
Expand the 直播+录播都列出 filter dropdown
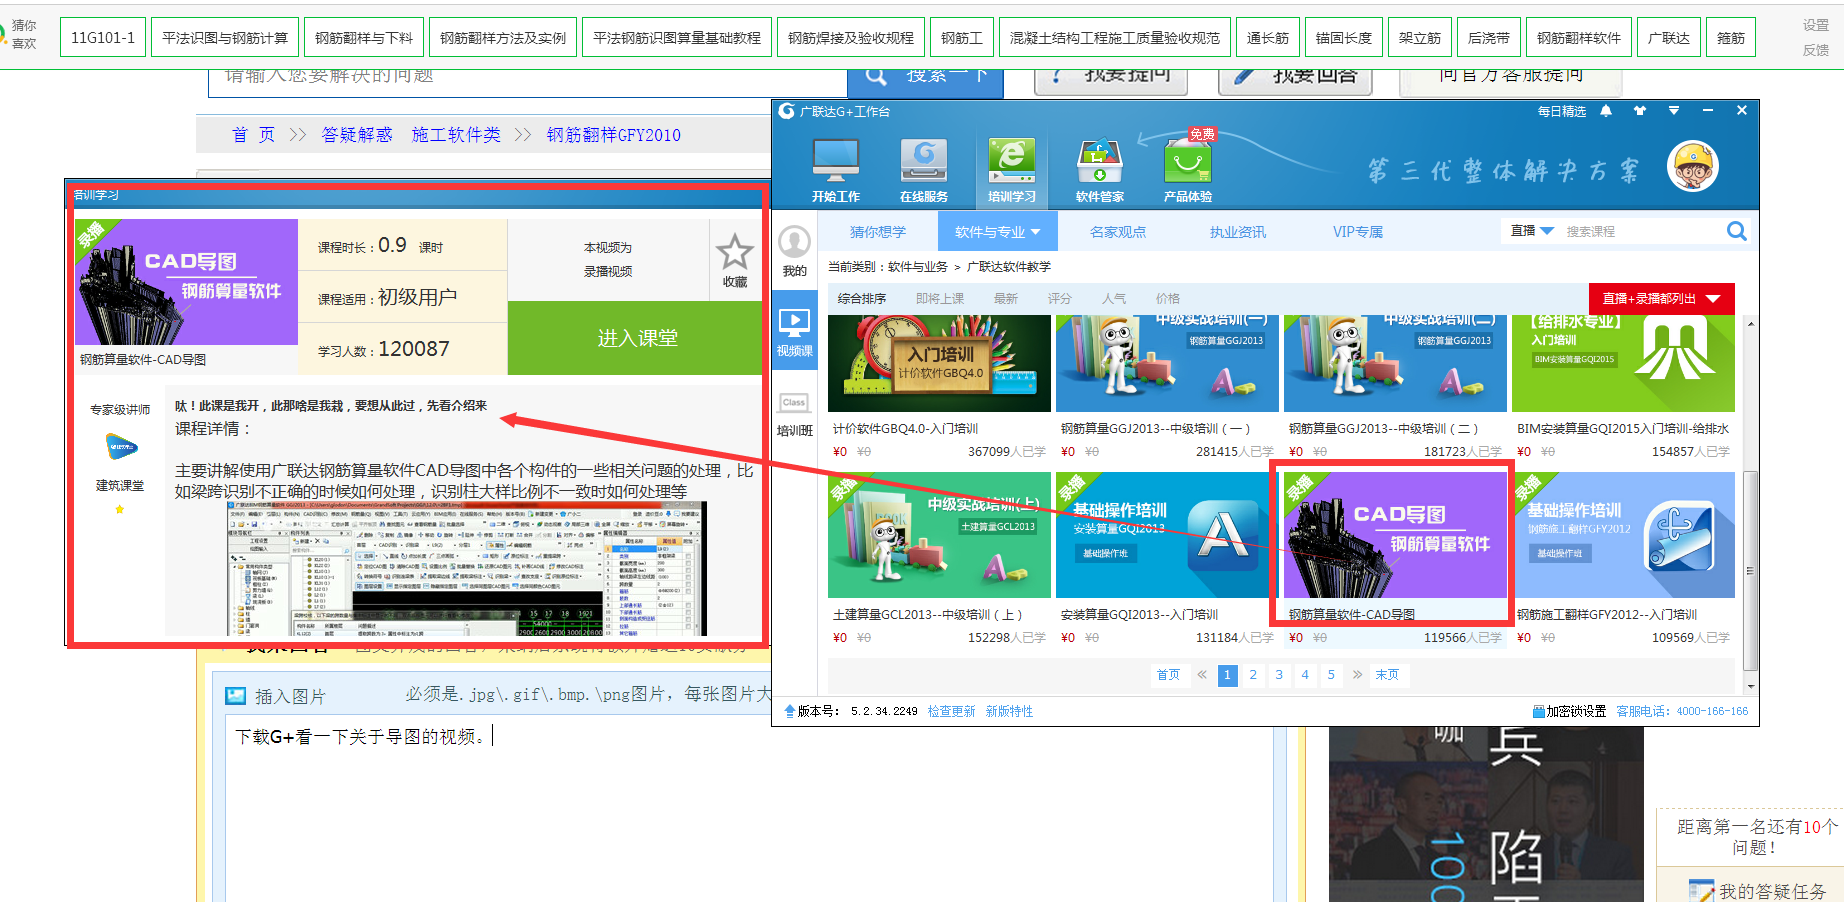tap(1662, 299)
